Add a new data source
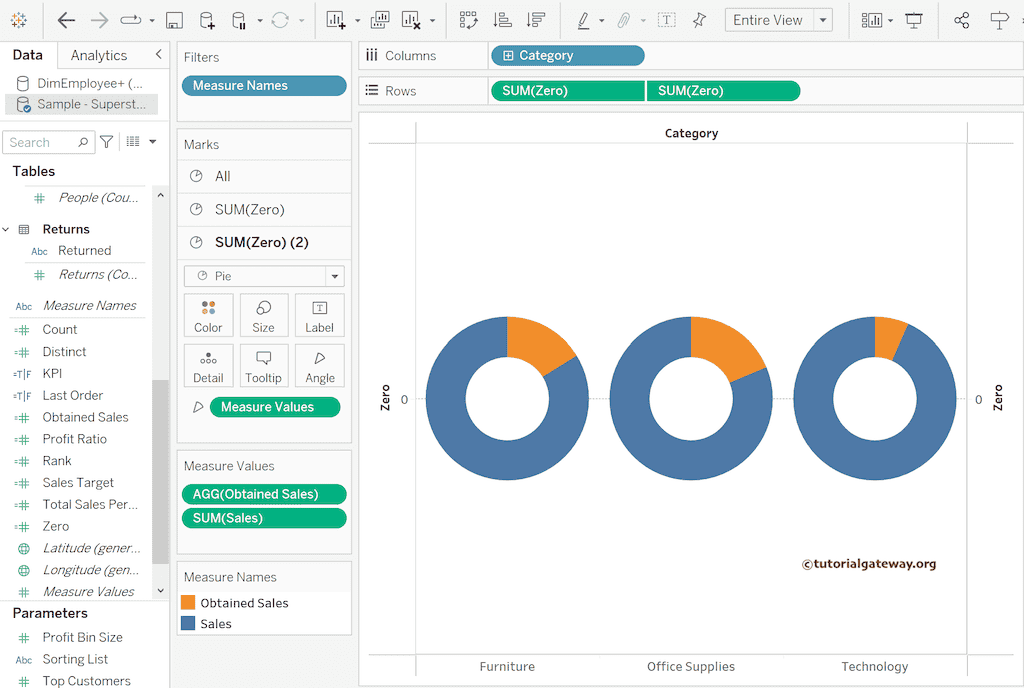 click(x=207, y=20)
